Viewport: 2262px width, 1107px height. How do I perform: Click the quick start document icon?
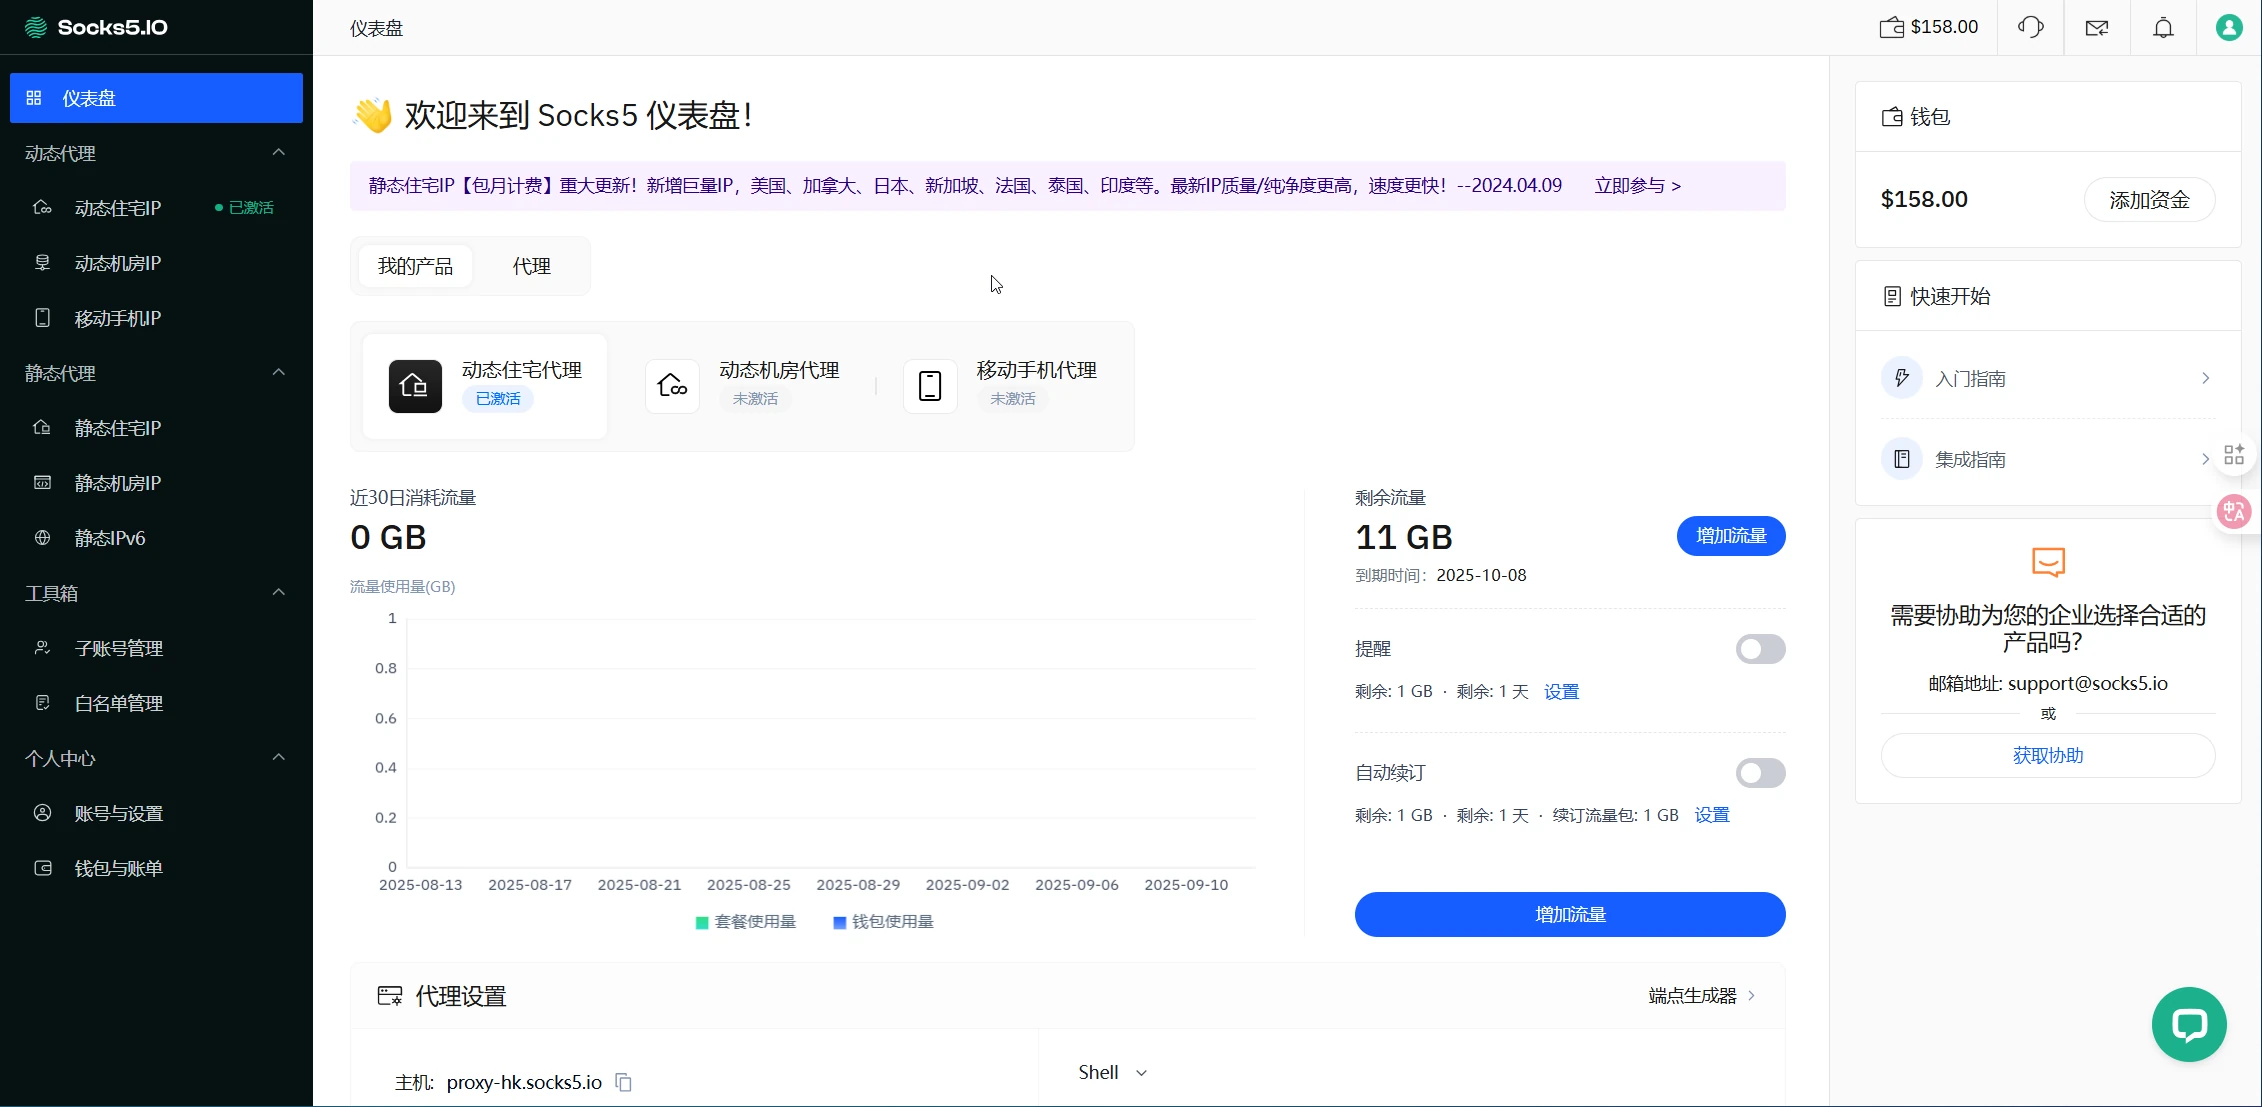click(x=1892, y=296)
